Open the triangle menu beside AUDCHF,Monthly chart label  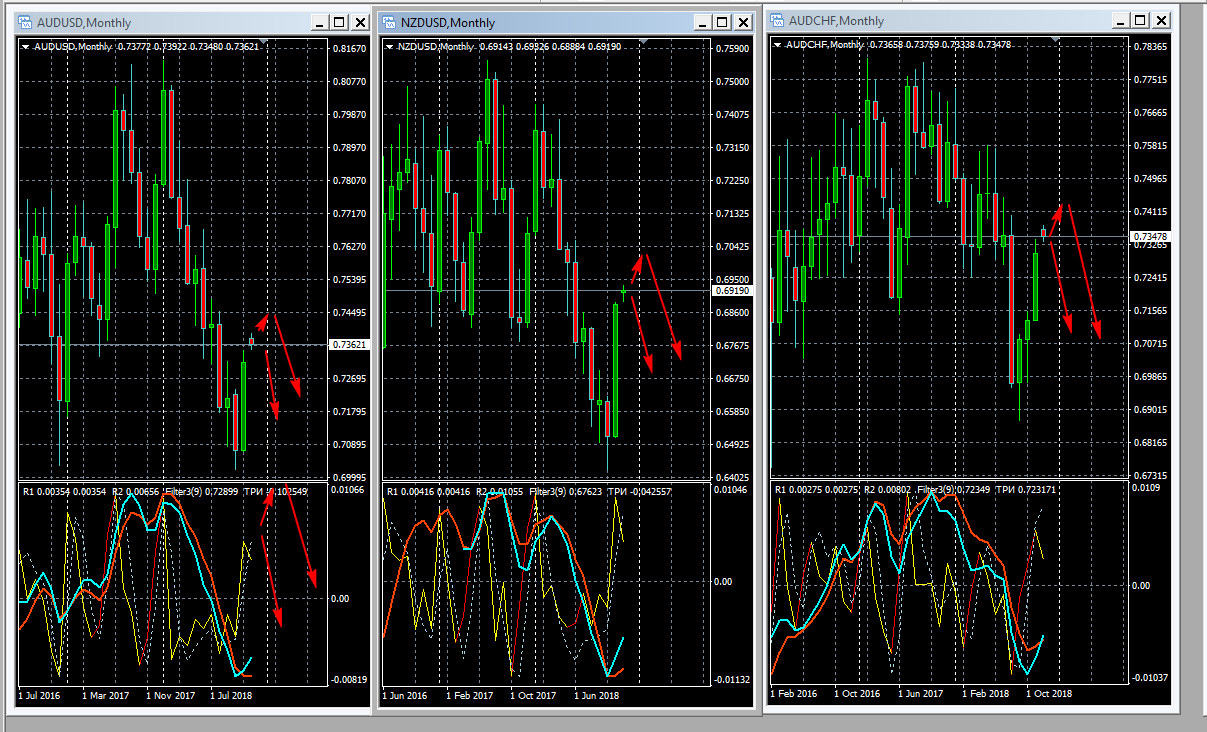click(777, 44)
